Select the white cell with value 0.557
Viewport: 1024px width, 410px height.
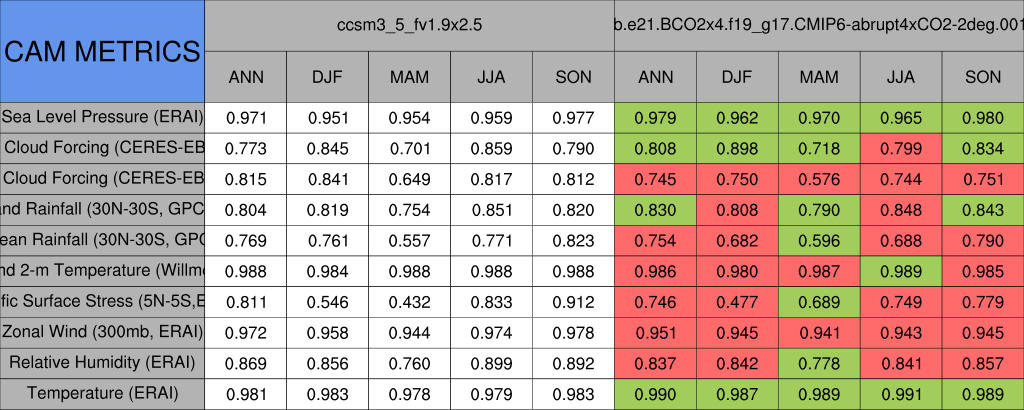pyautogui.click(x=409, y=240)
